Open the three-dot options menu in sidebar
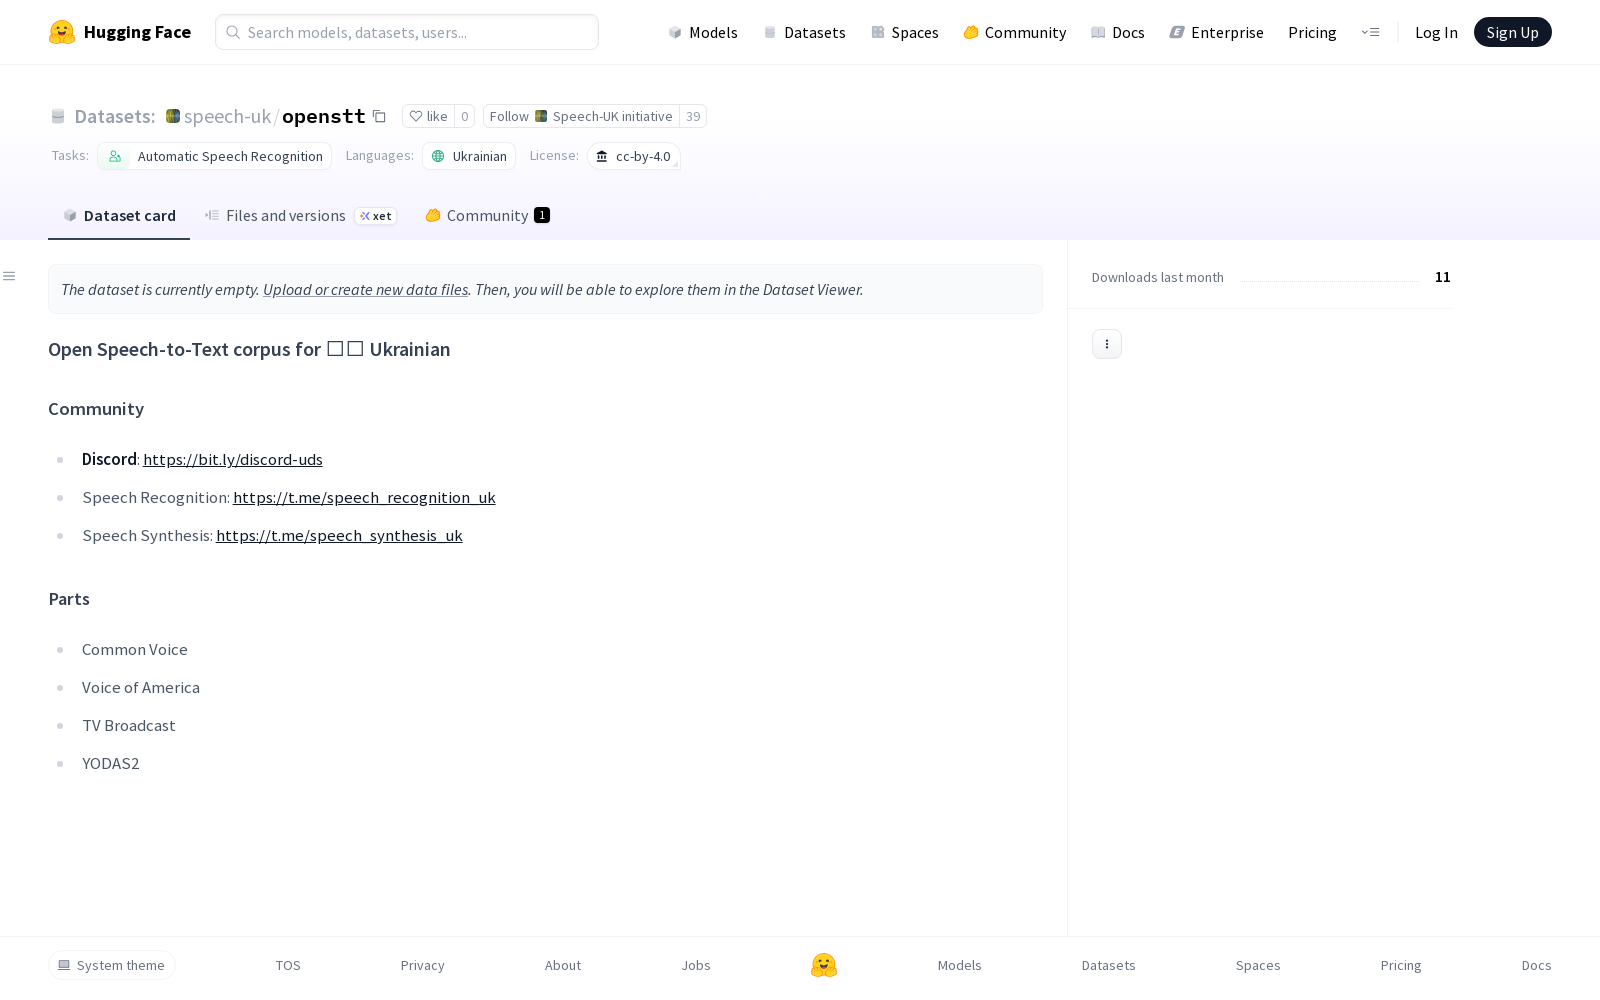This screenshot has width=1600, height=1000. point(1107,344)
